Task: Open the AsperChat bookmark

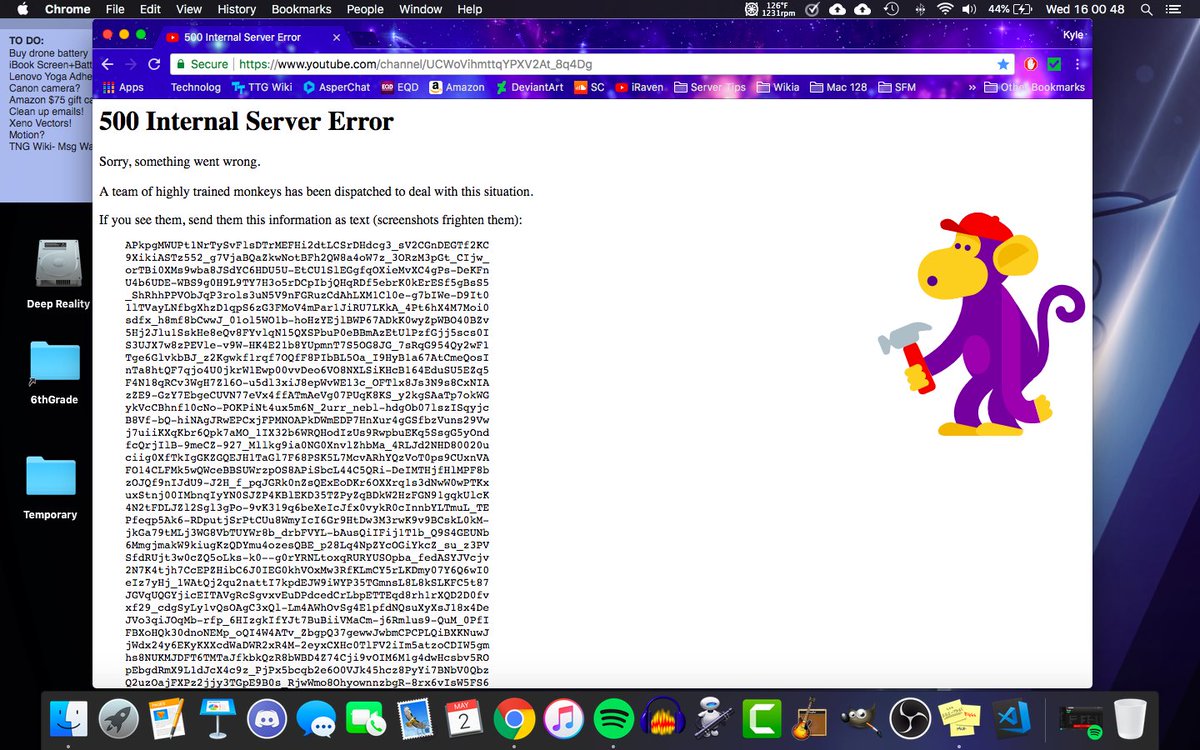Action: pos(336,87)
